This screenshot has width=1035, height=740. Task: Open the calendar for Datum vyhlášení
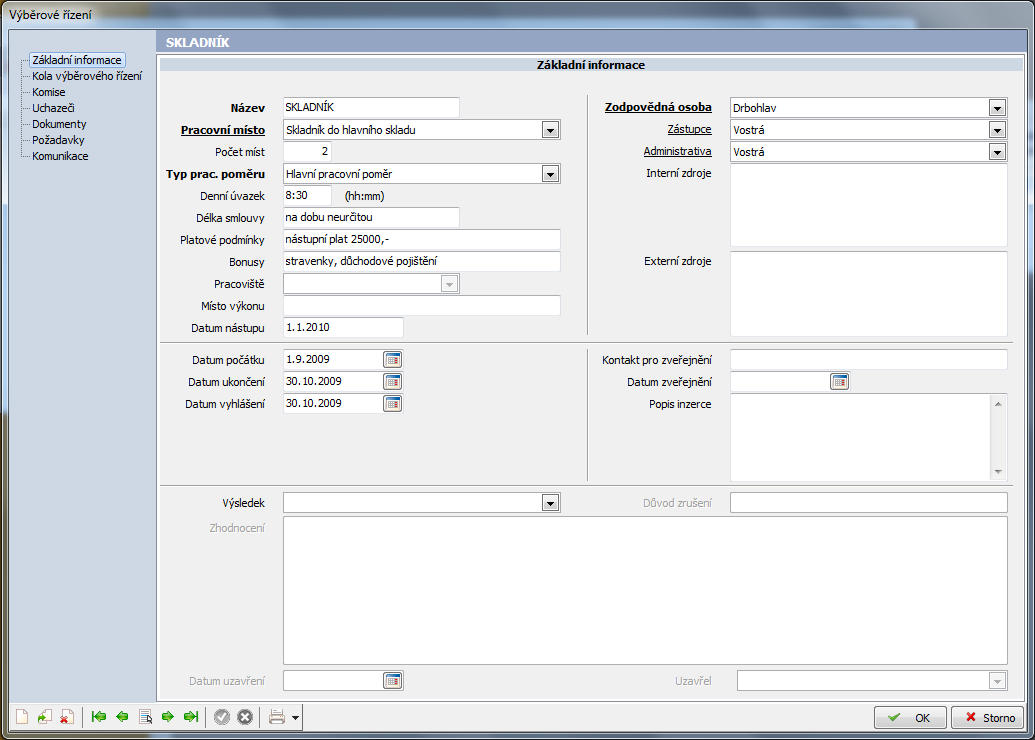point(393,403)
